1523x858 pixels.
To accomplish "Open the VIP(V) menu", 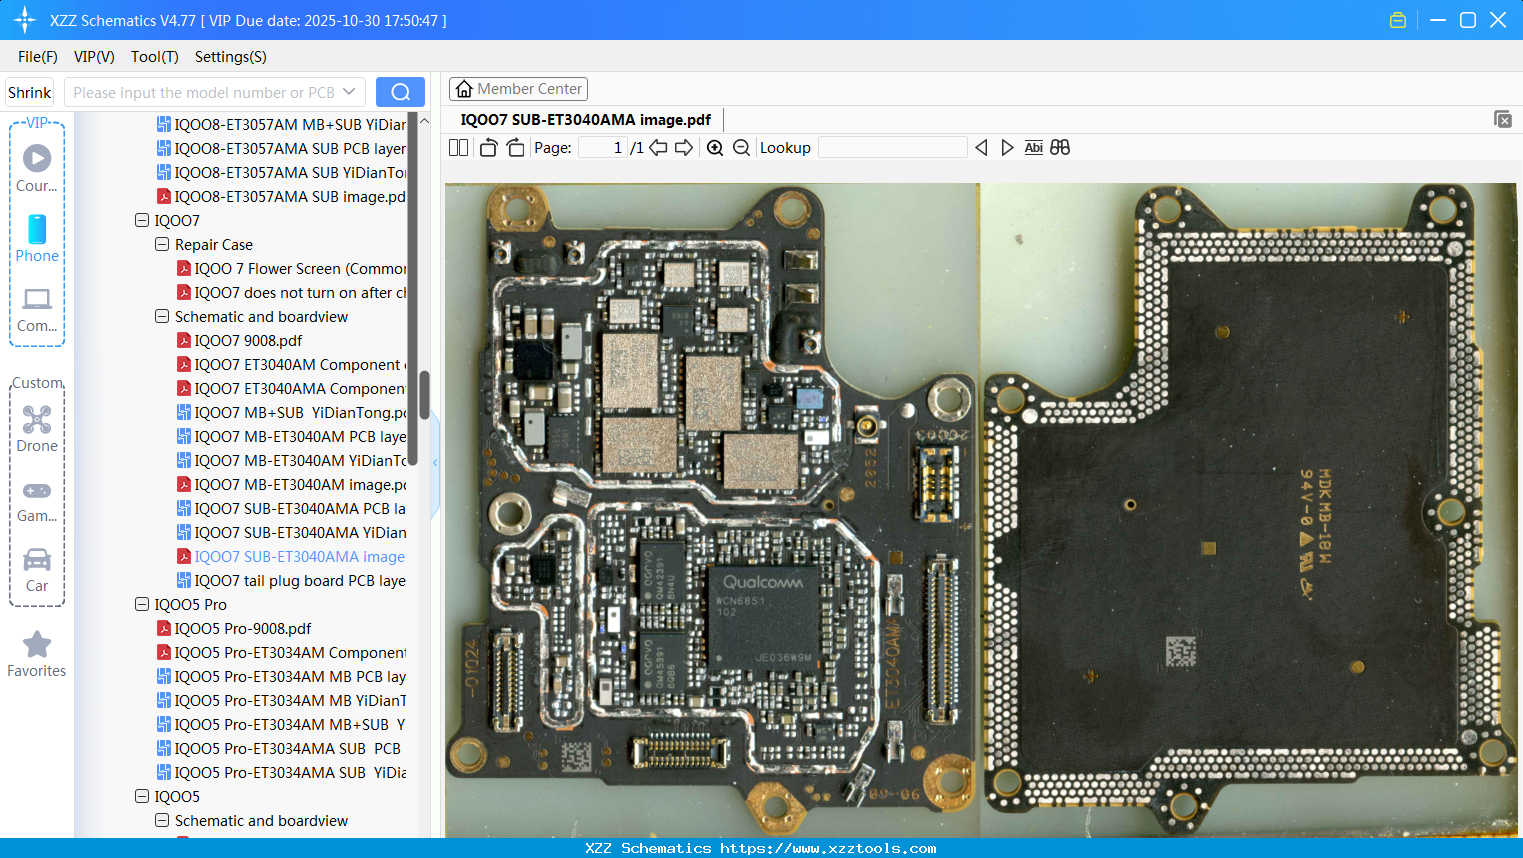I will point(94,57).
